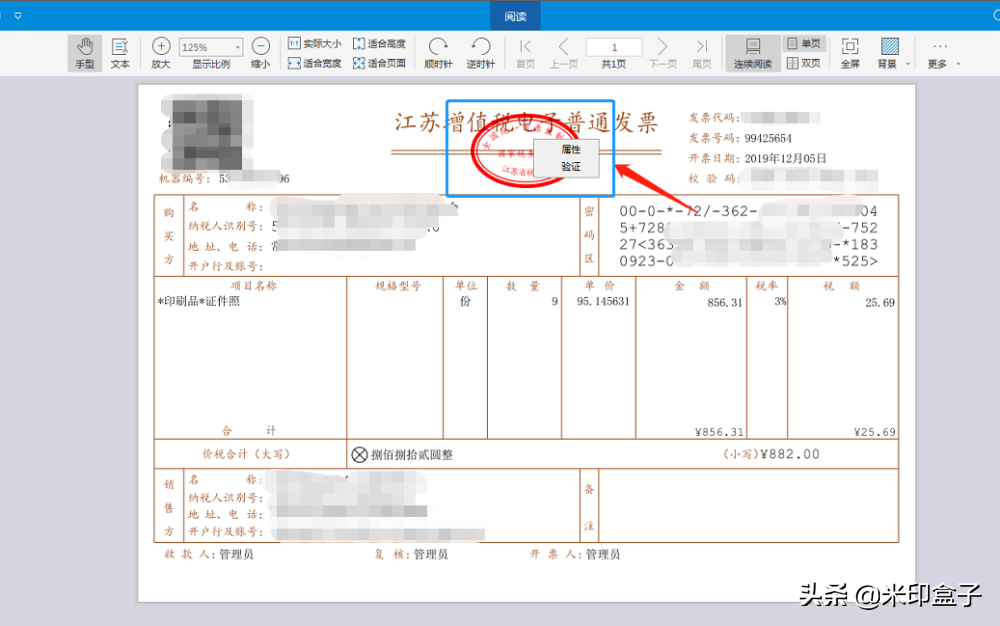
Task: Fit page to height (适合高度)
Action: pyautogui.click(x=379, y=43)
